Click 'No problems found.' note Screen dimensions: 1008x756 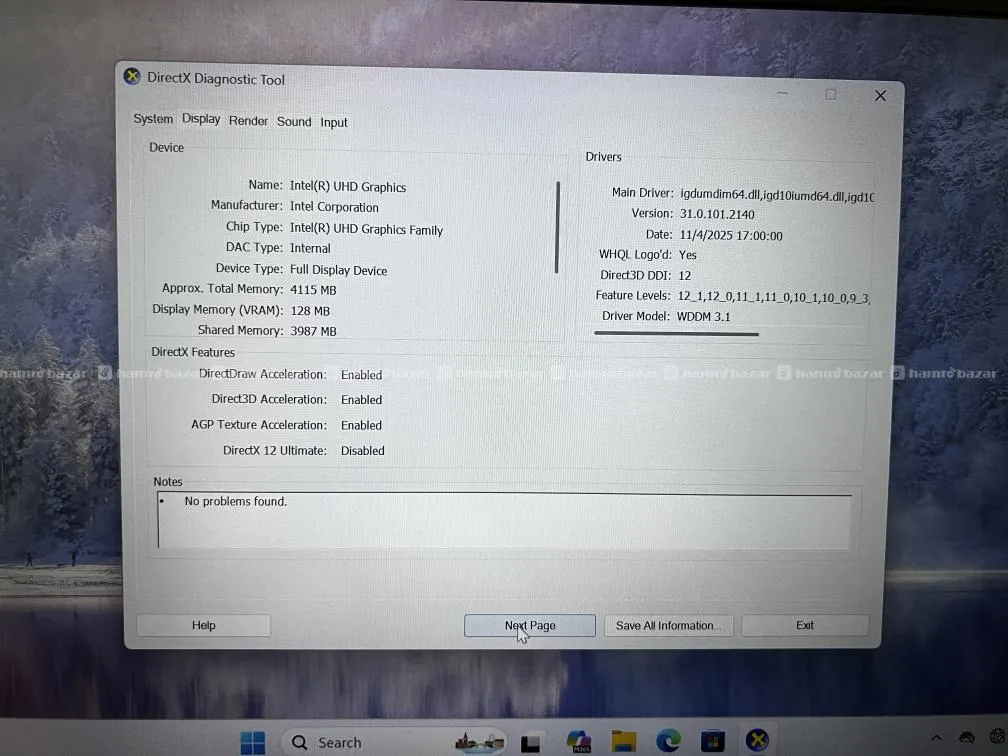coord(236,501)
